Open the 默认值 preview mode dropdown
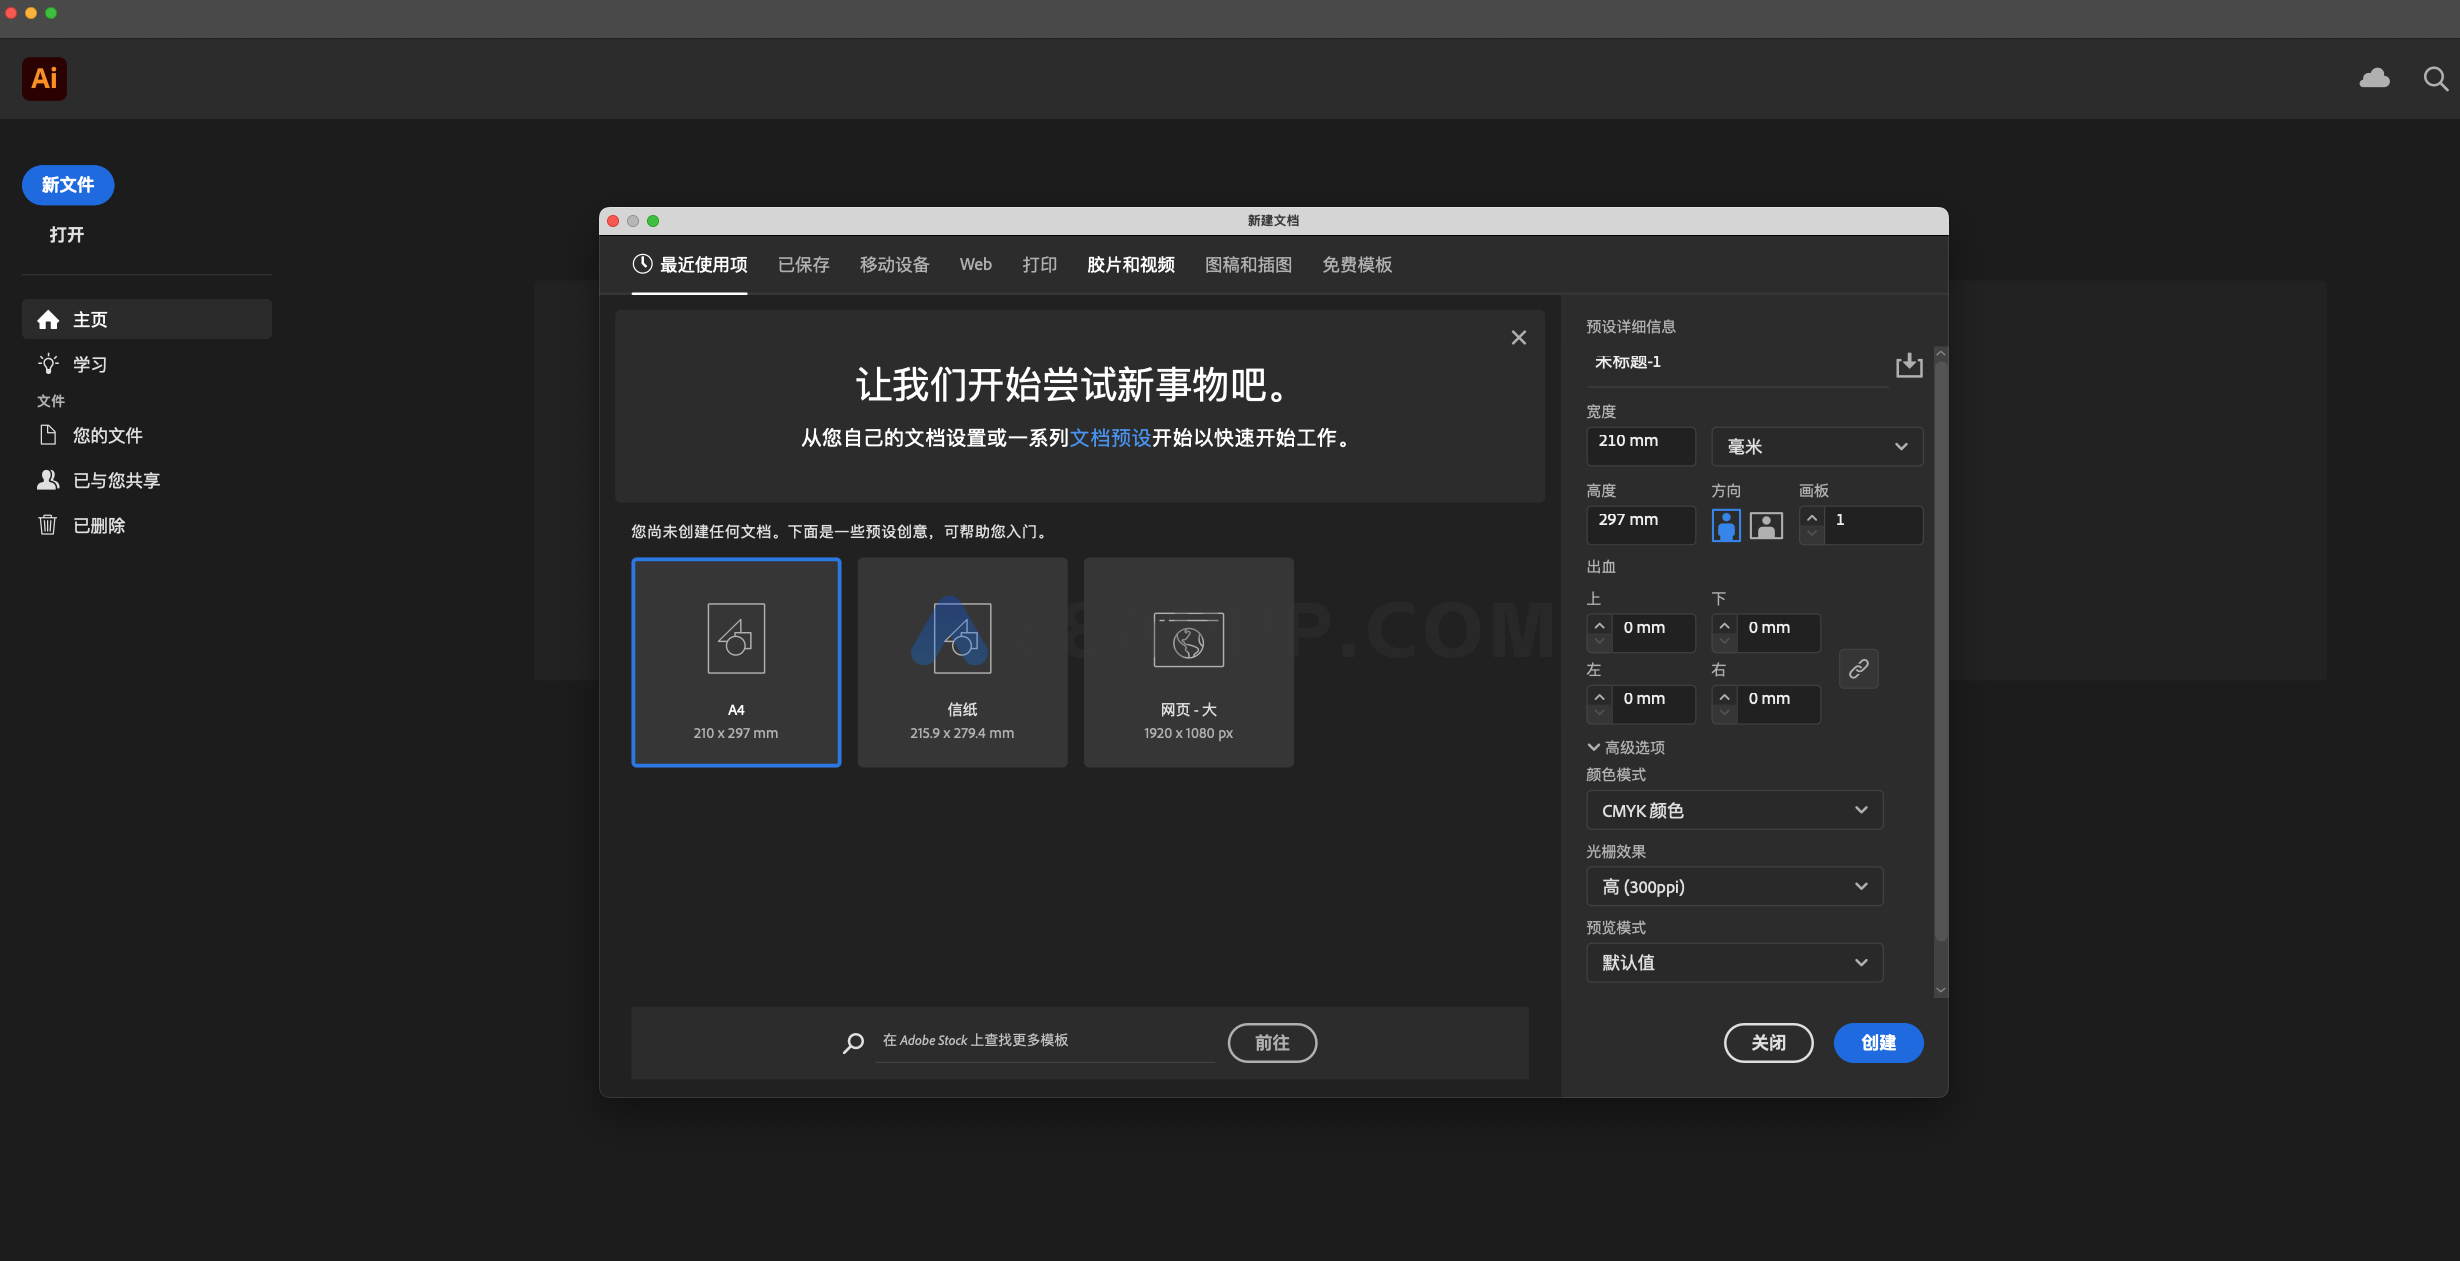Image resolution: width=2460 pixels, height=1261 pixels. (1734, 962)
